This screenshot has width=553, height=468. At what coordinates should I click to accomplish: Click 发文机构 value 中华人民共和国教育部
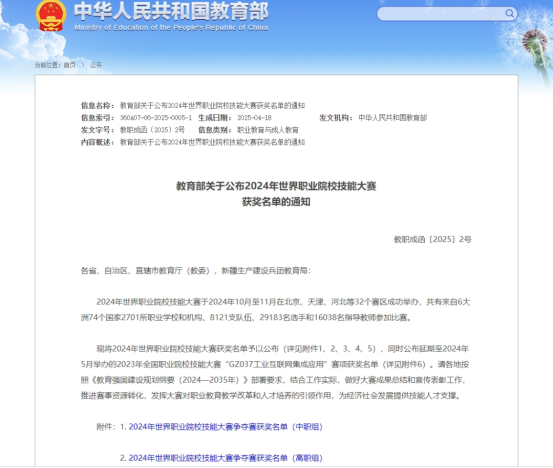pyautogui.click(x=393, y=118)
